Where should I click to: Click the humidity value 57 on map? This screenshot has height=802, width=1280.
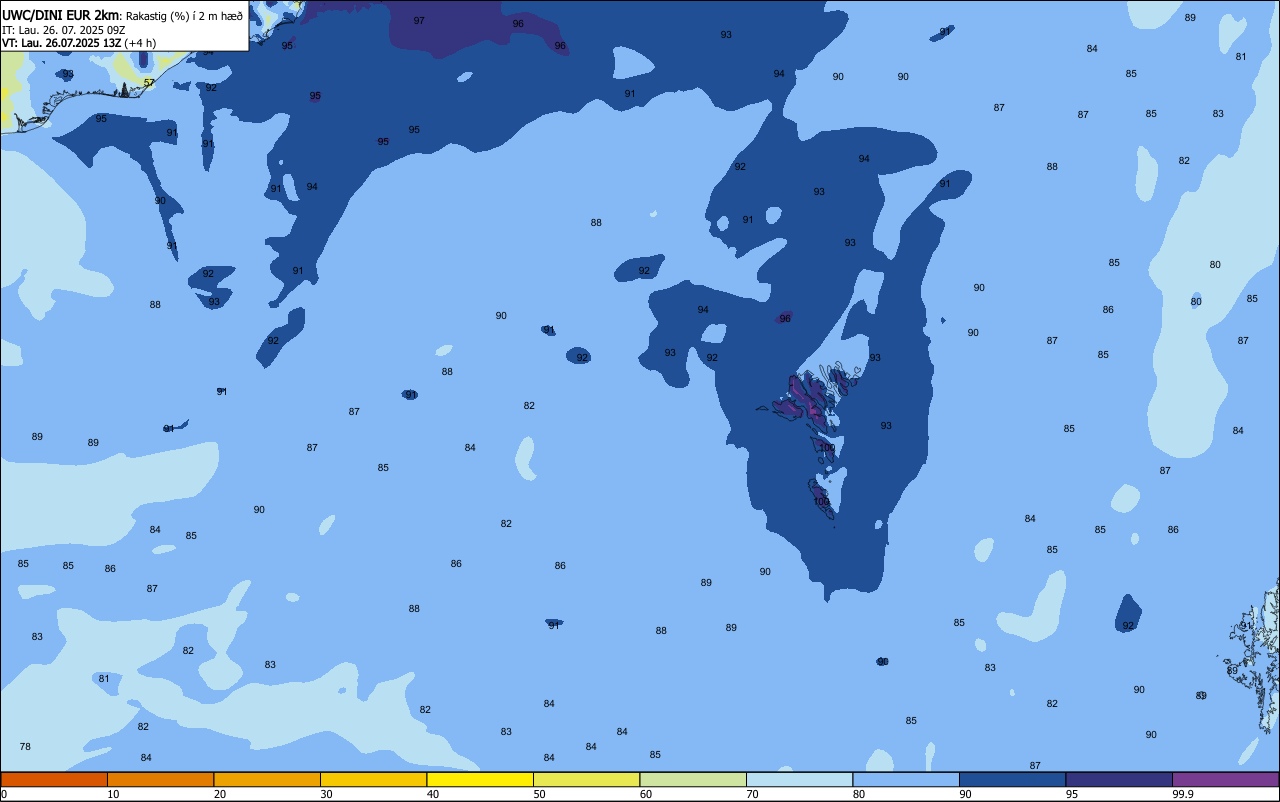(x=149, y=83)
